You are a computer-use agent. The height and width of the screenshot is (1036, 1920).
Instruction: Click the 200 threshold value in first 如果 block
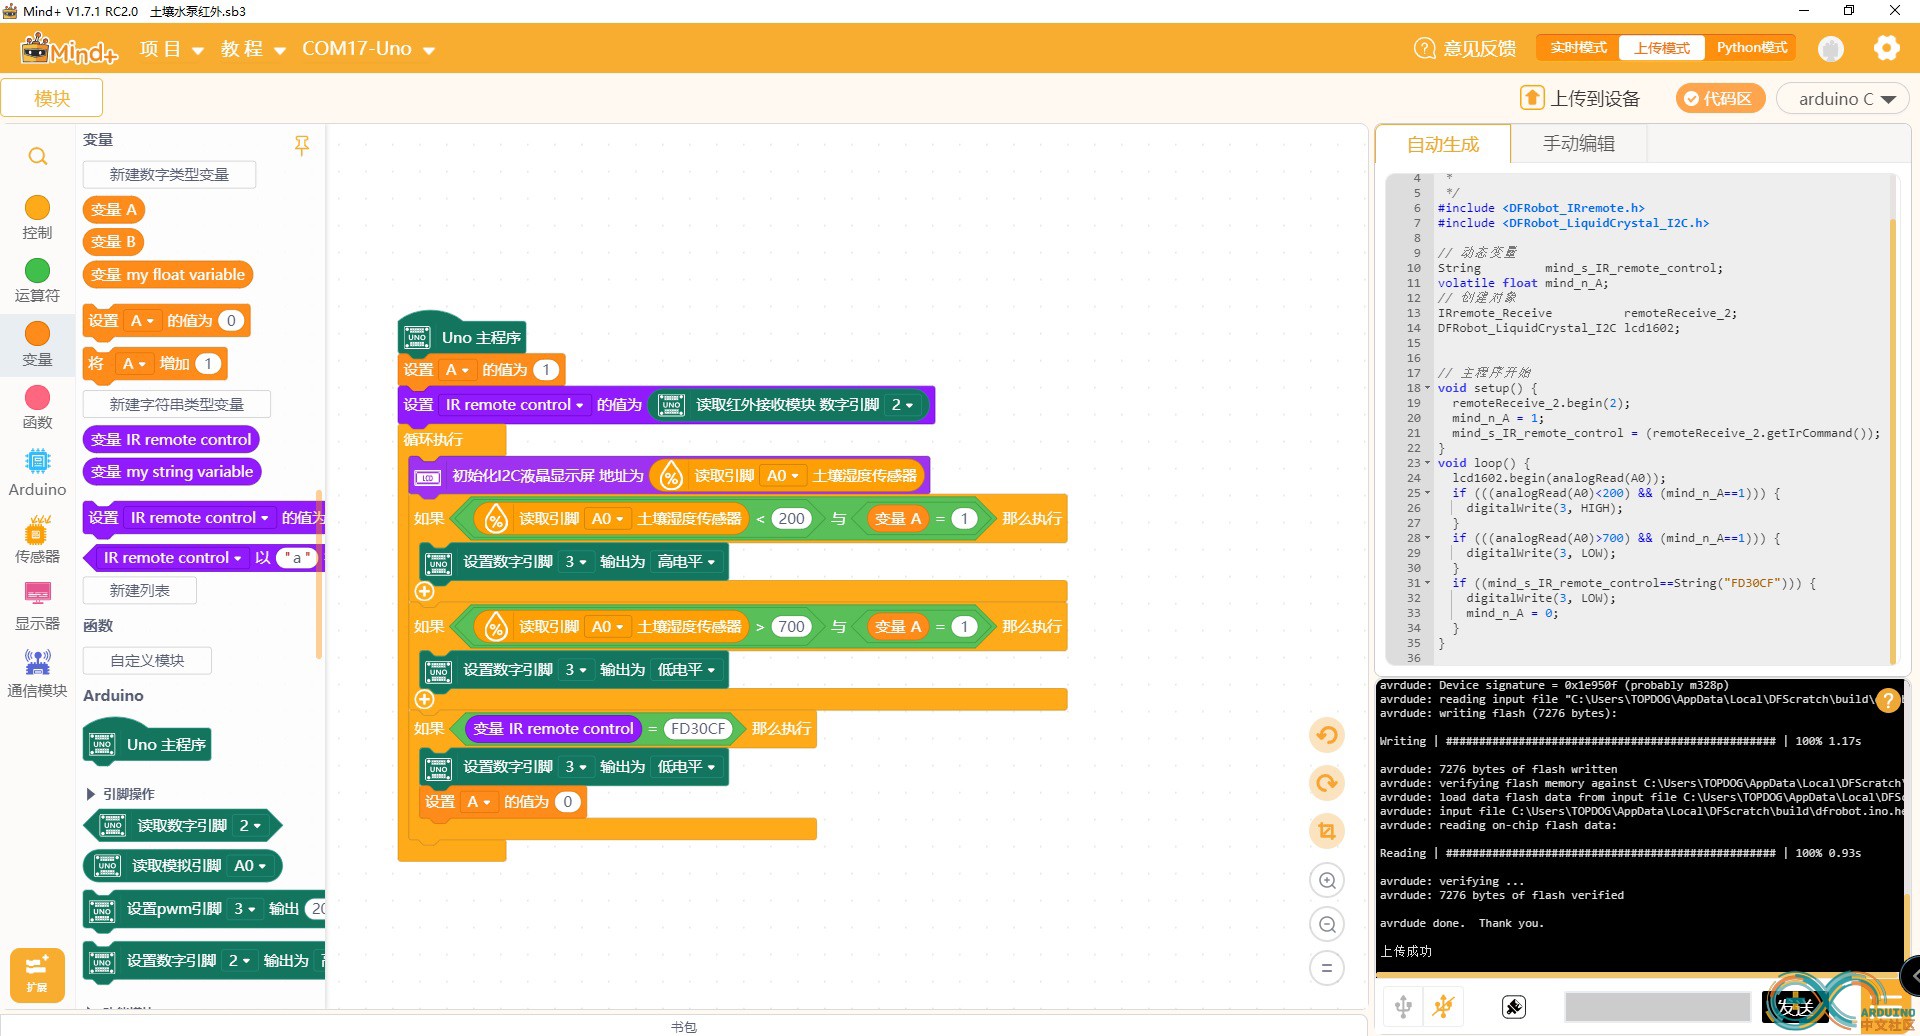coord(791,519)
